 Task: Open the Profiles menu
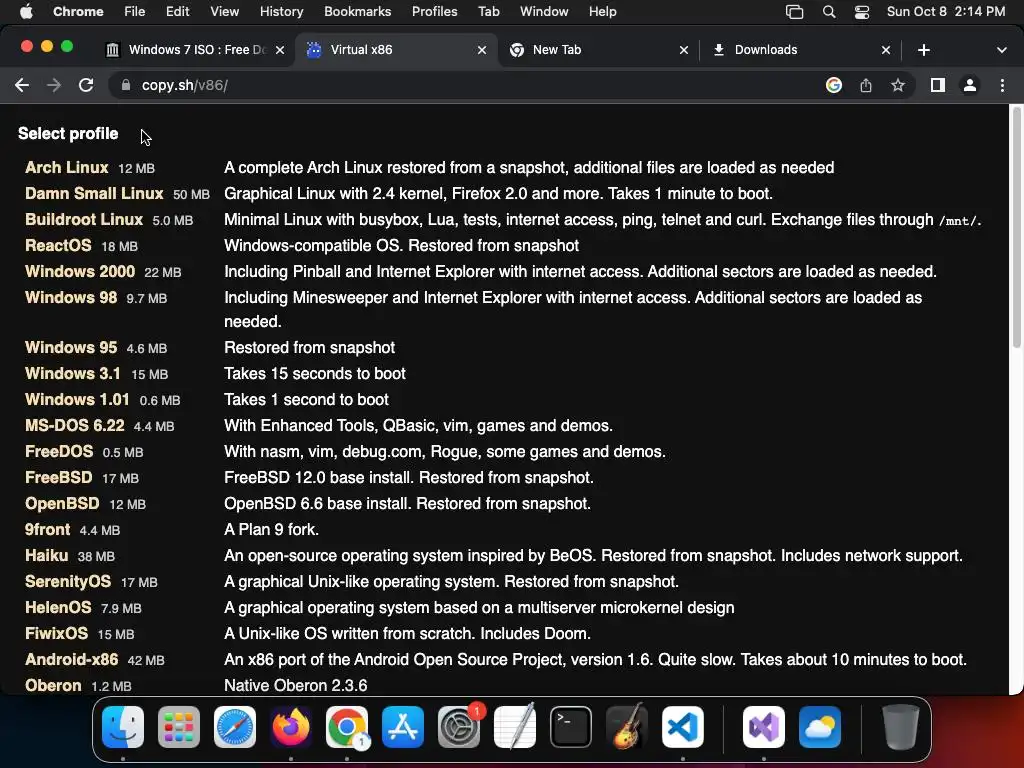click(434, 12)
